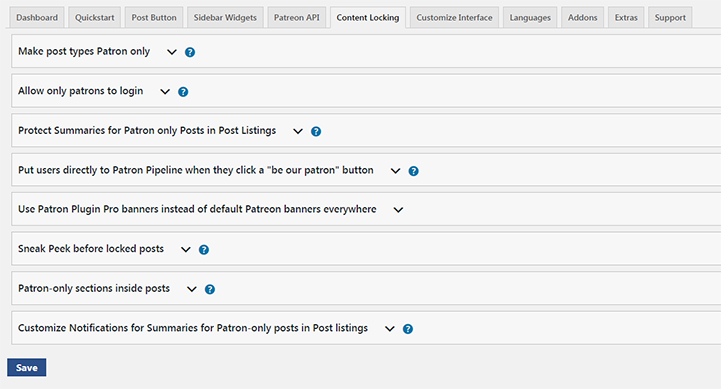721x389 pixels.
Task: Expand Protect Summaries for Patron only Posts chevron
Action: pos(298,131)
